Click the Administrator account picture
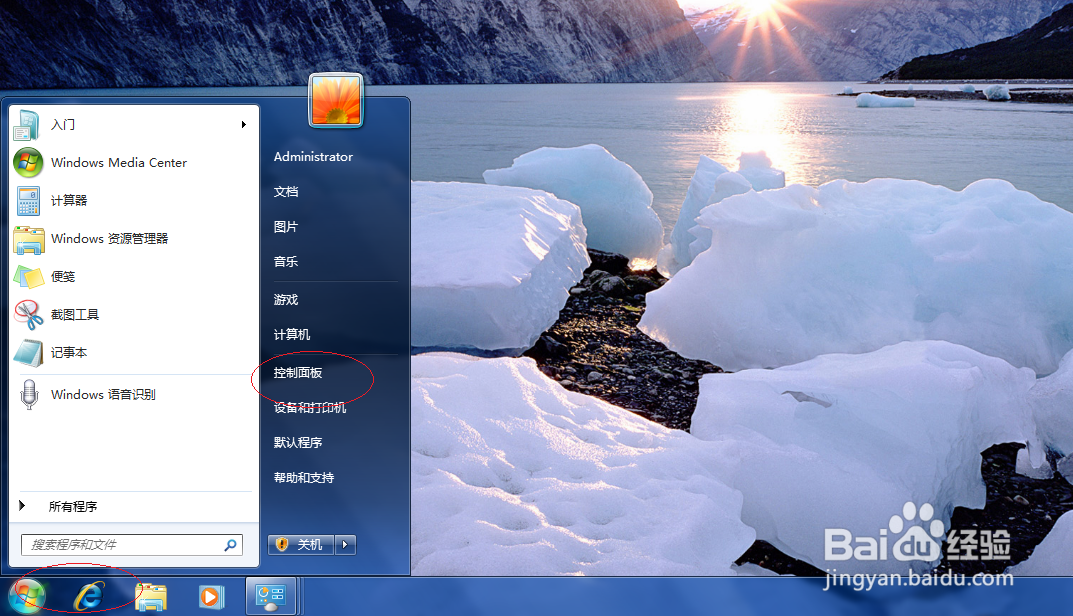Viewport: 1073px width, 616px height. click(335, 100)
